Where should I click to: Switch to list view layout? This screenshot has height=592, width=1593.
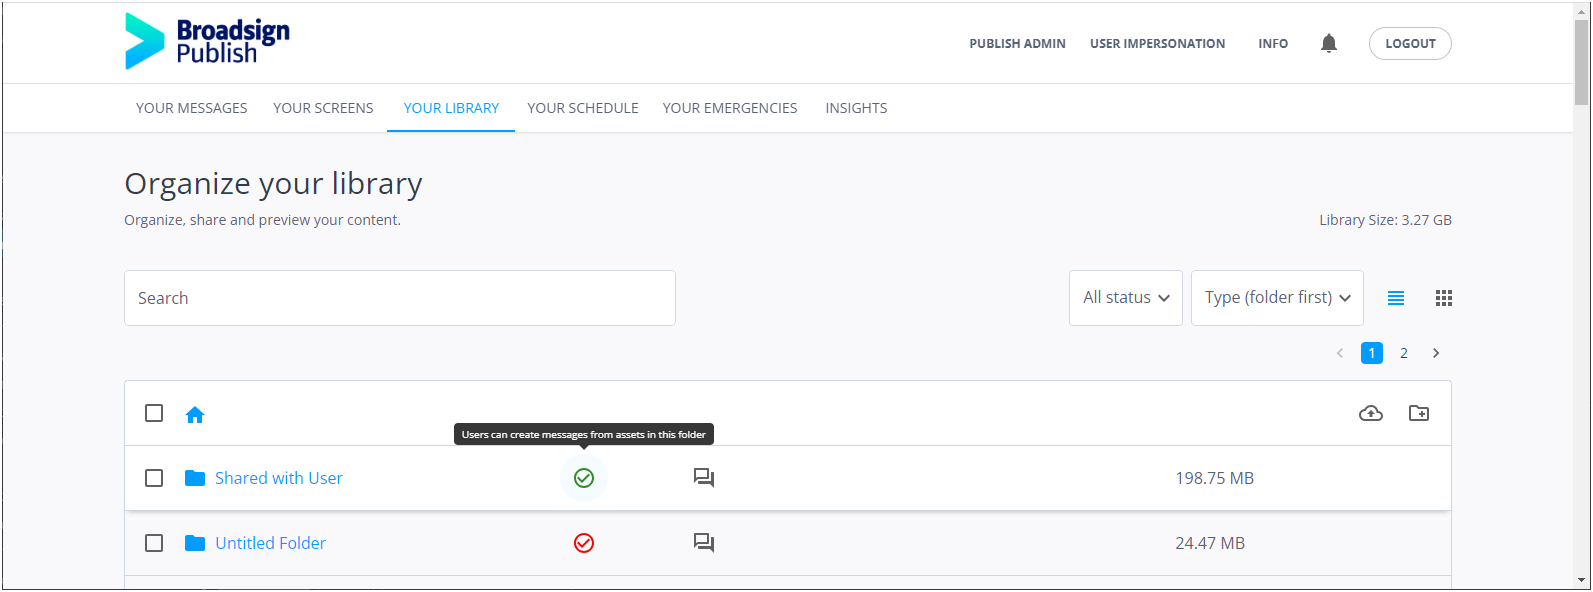(1396, 298)
